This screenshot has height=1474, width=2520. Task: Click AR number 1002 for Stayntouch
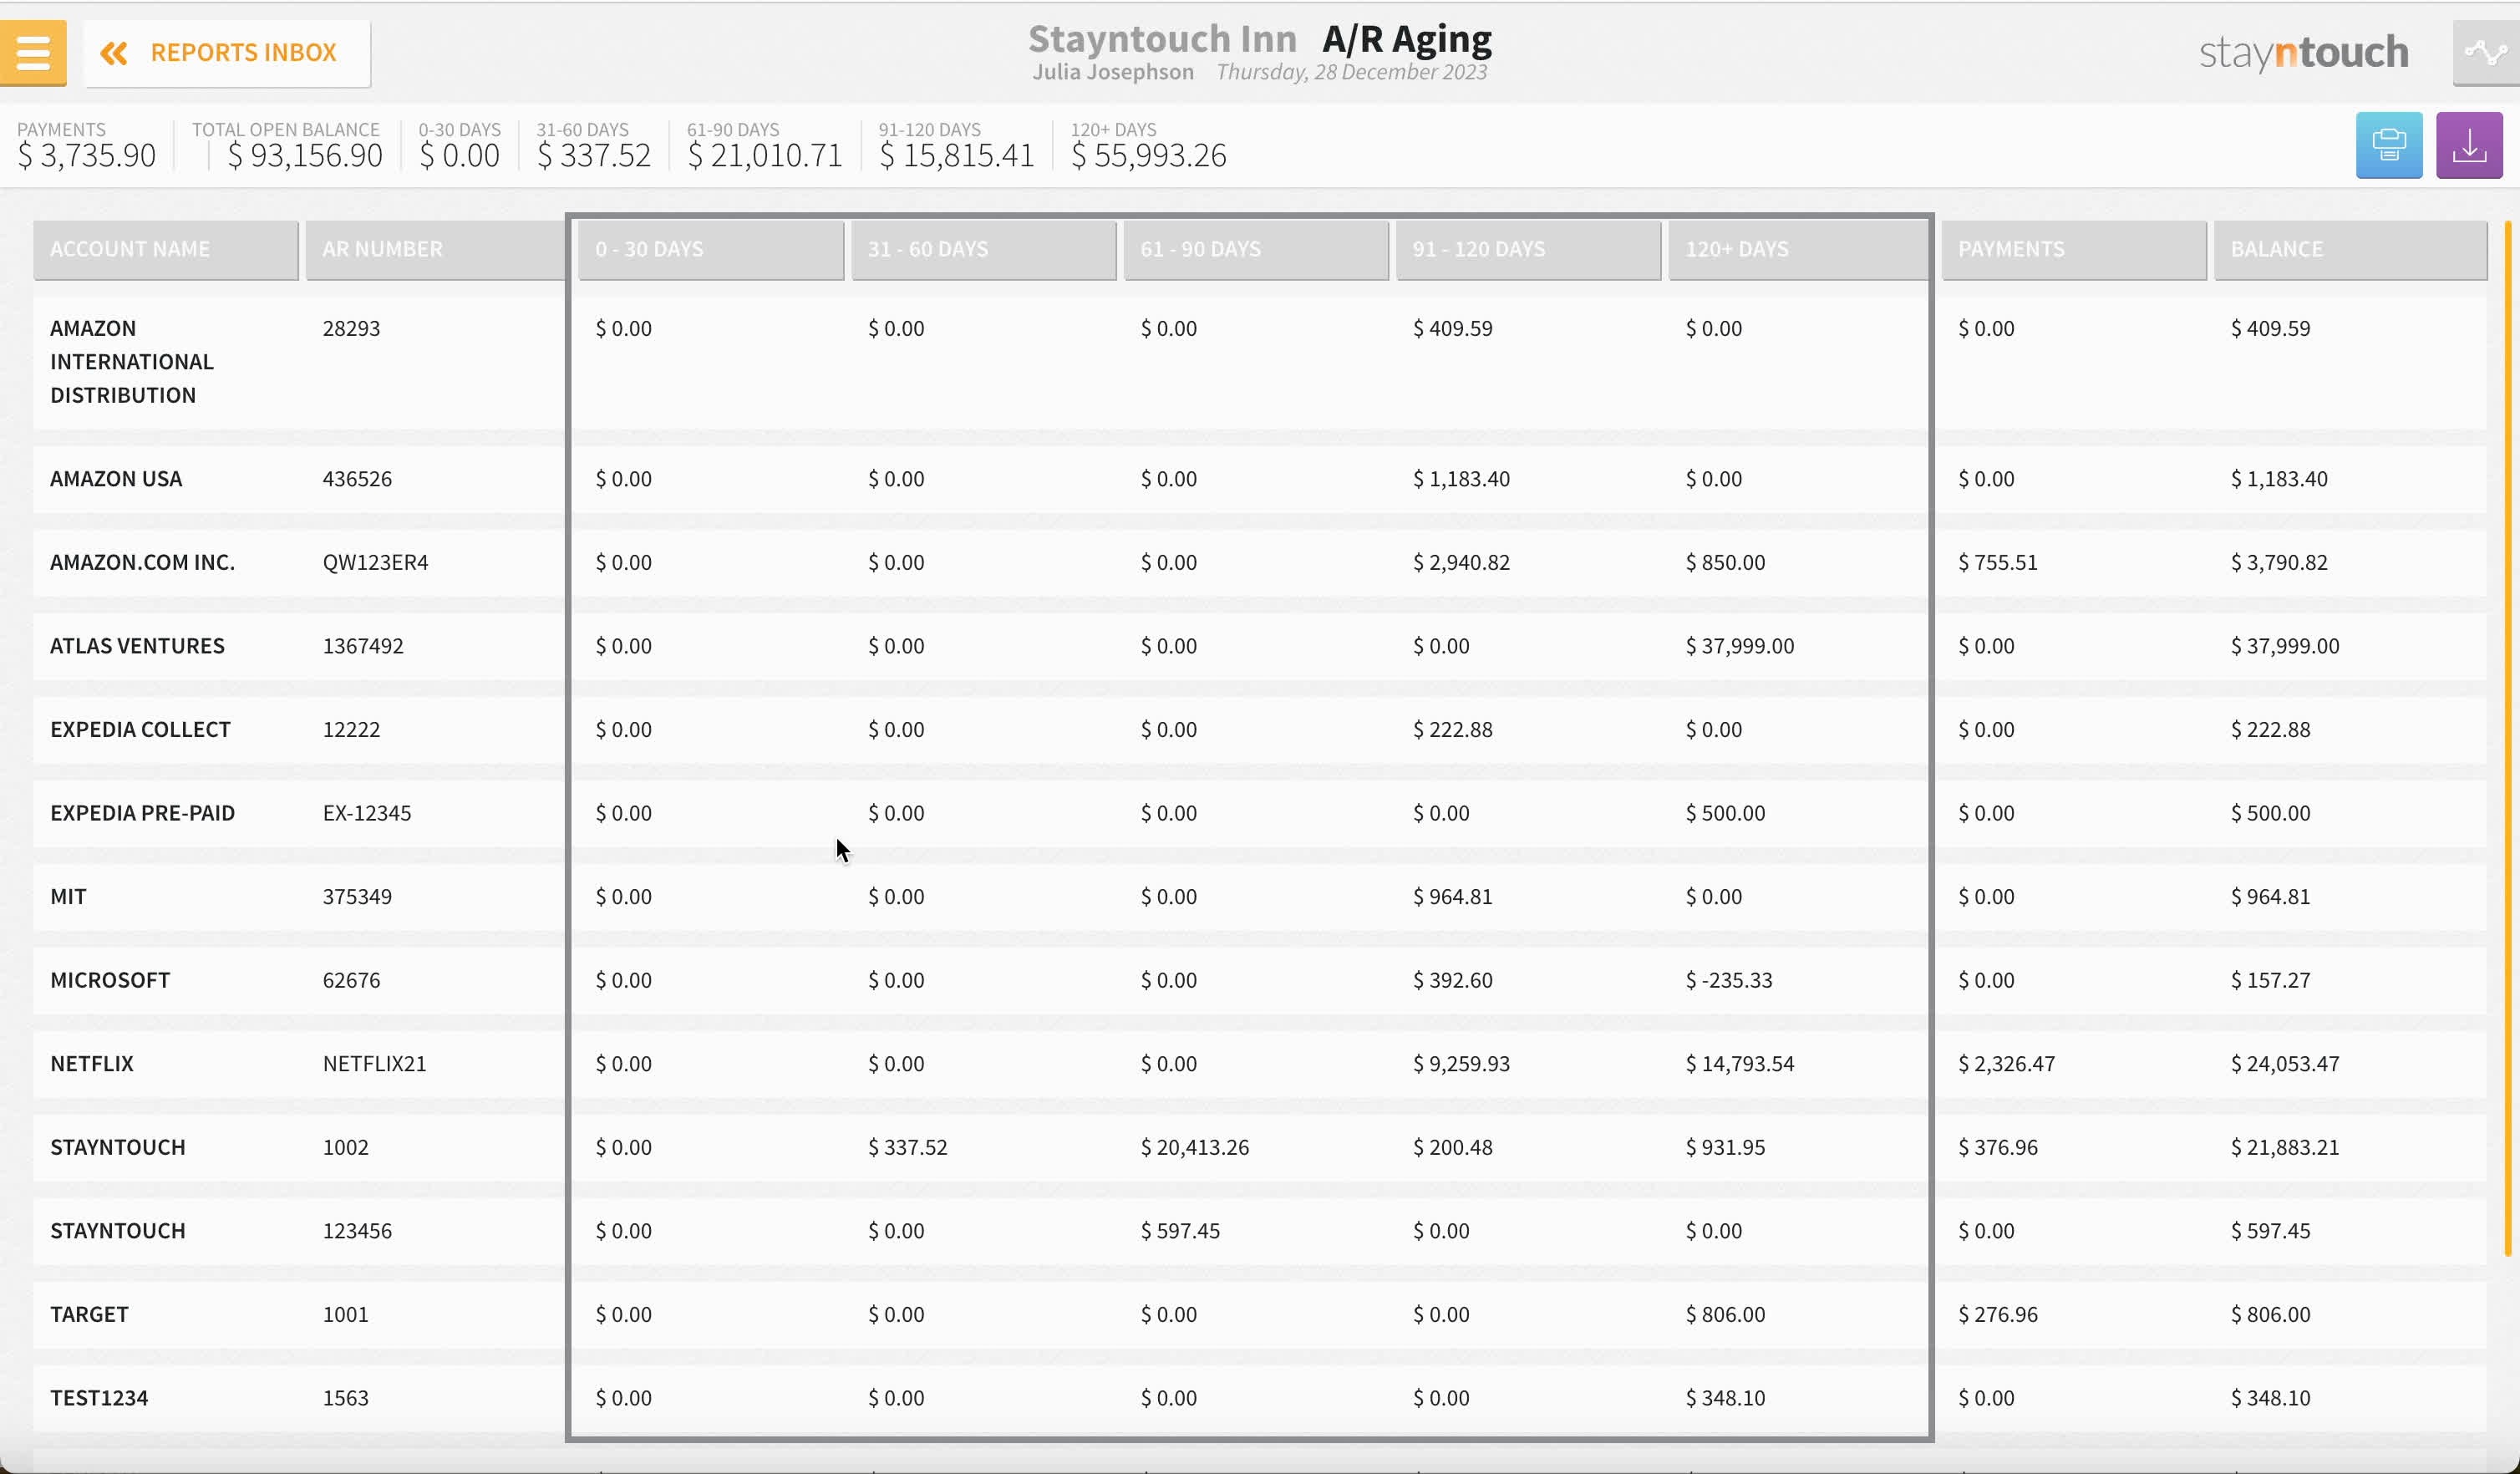point(345,1147)
